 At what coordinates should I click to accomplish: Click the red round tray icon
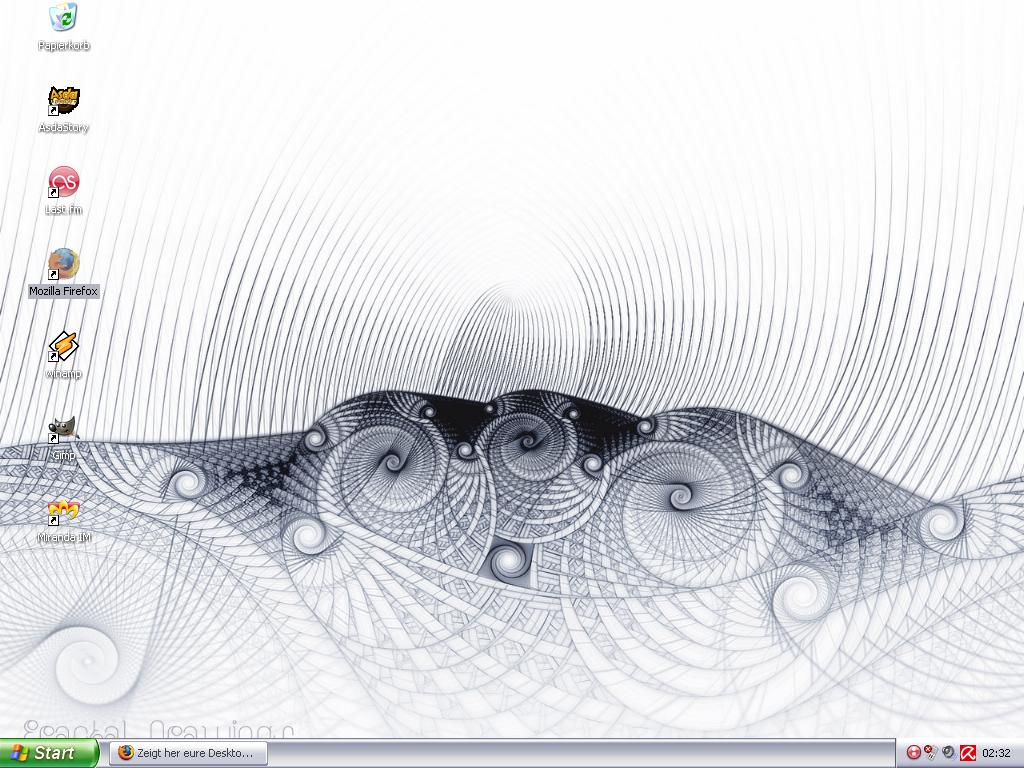pyautogui.click(x=913, y=753)
